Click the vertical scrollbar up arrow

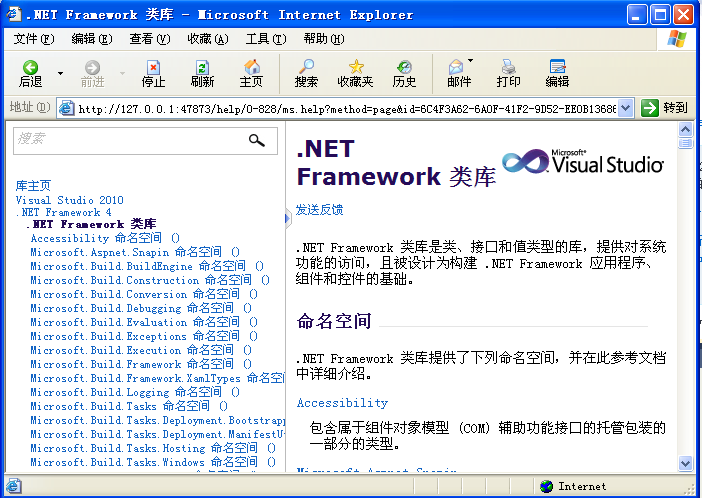pos(685,130)
